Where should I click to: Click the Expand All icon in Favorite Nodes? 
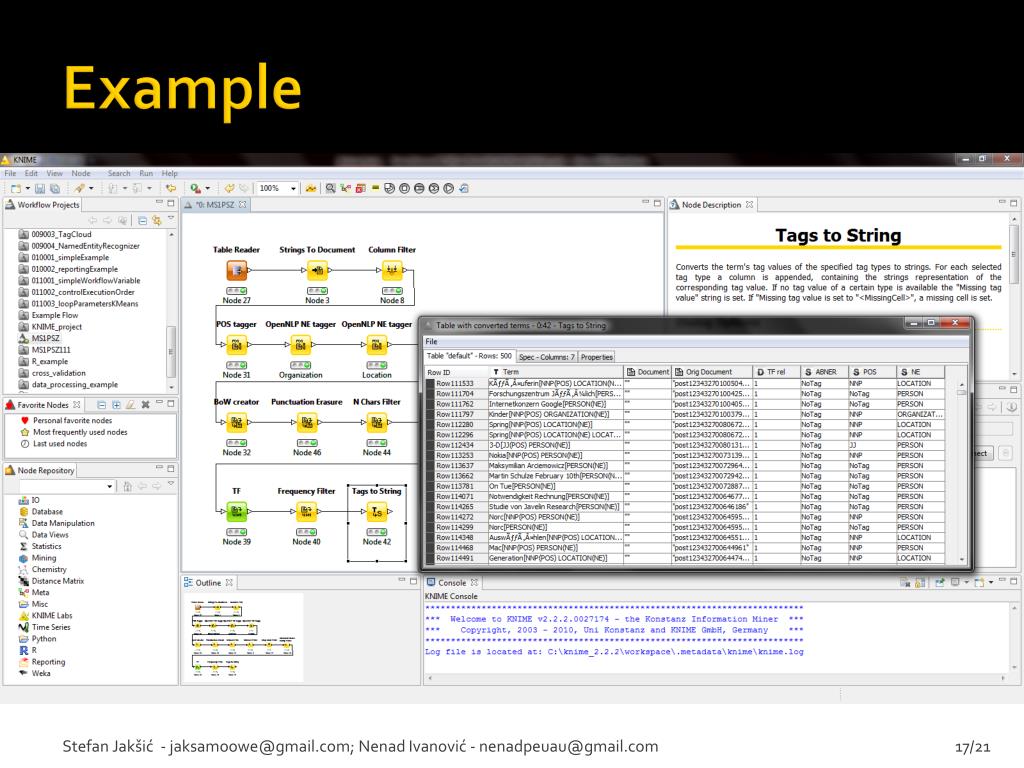(116, 405)
